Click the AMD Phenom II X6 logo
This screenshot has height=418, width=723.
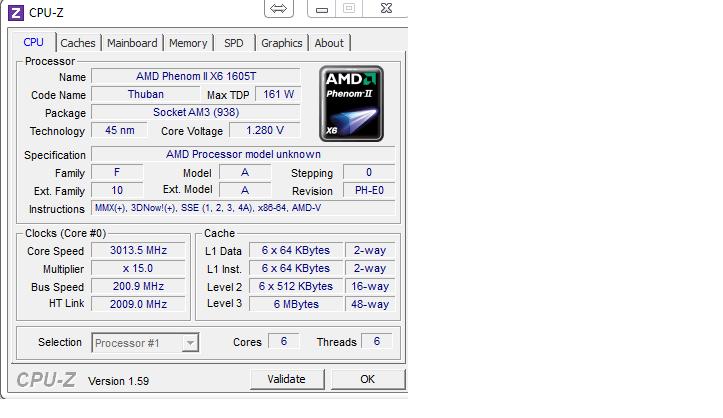pyautogui.click(x=352, y=104)
